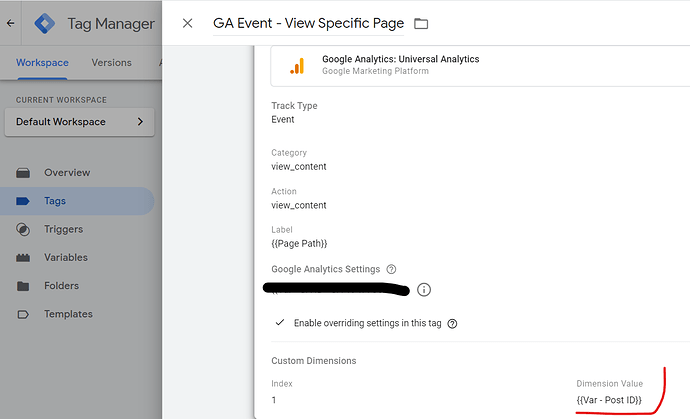
Task: Open help icon beside Enable overriding settings
Action: pos(453,323)
